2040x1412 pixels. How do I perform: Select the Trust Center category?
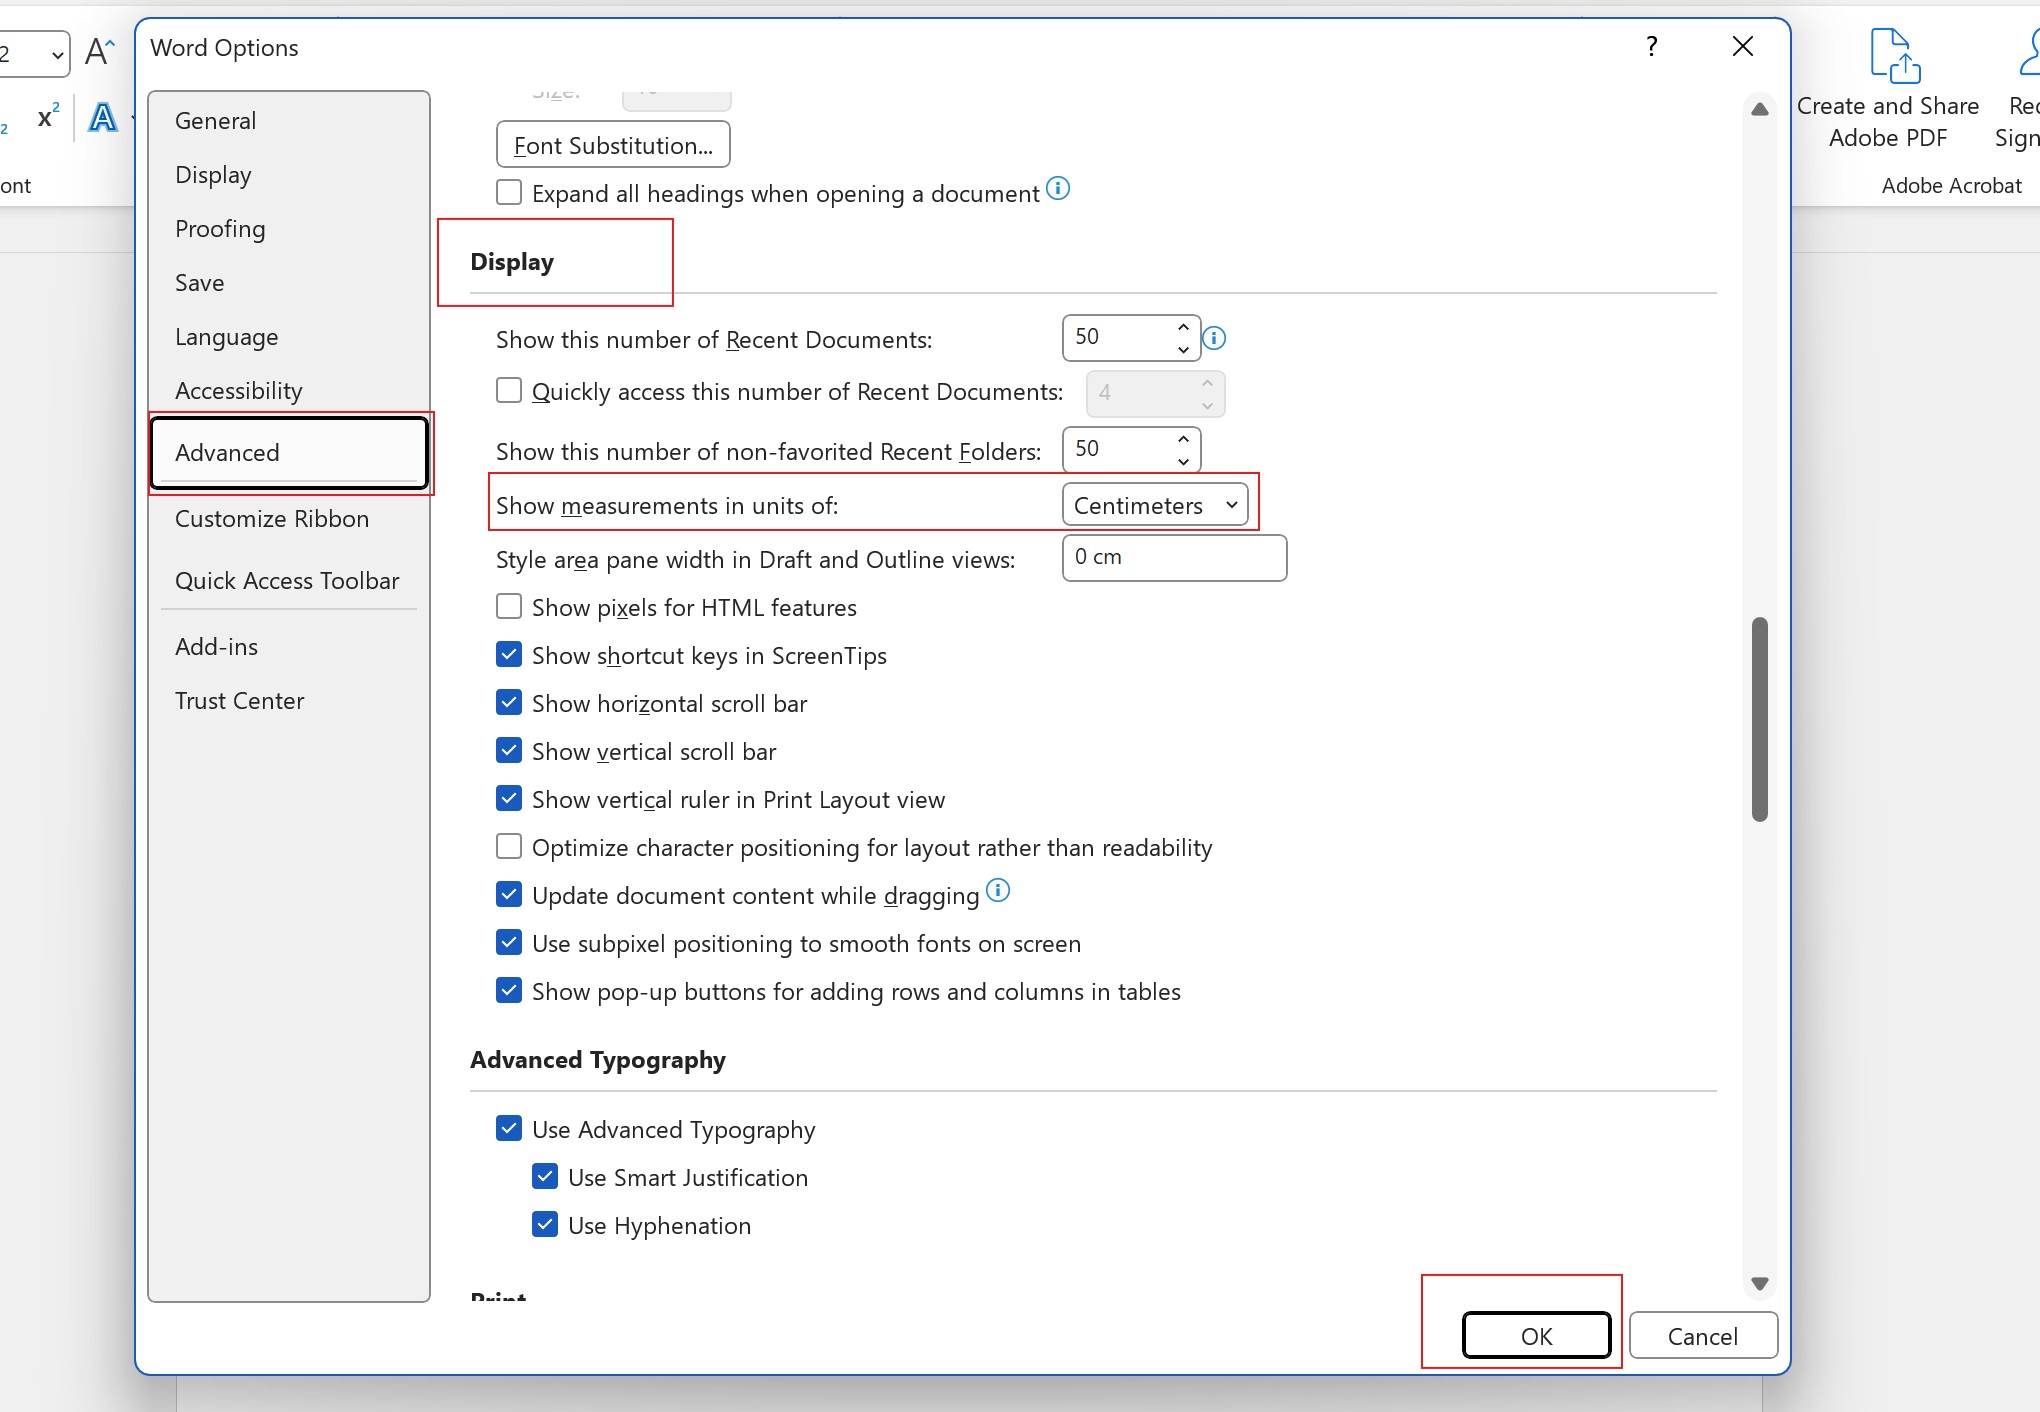click(x=239, y=700)
